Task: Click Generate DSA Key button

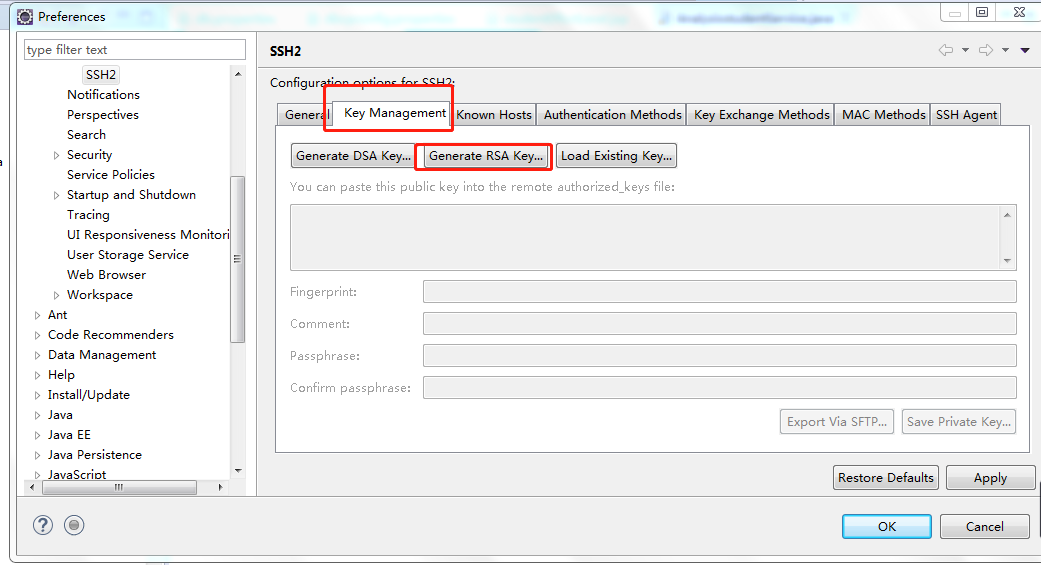Action: (353, 155)
